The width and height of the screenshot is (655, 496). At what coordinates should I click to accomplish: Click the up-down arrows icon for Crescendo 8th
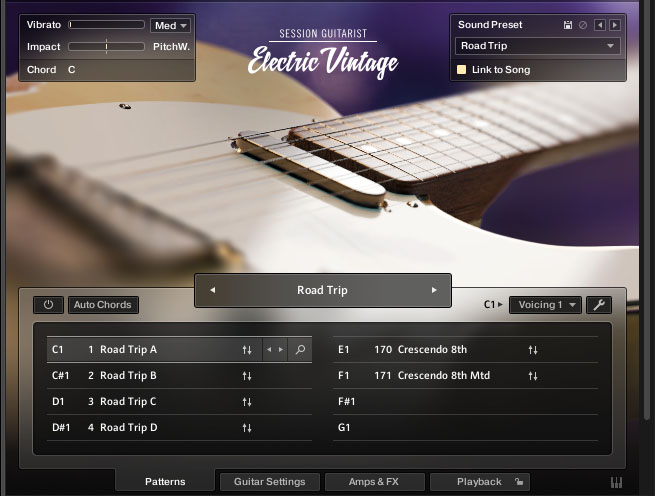(x=533, y=350)
